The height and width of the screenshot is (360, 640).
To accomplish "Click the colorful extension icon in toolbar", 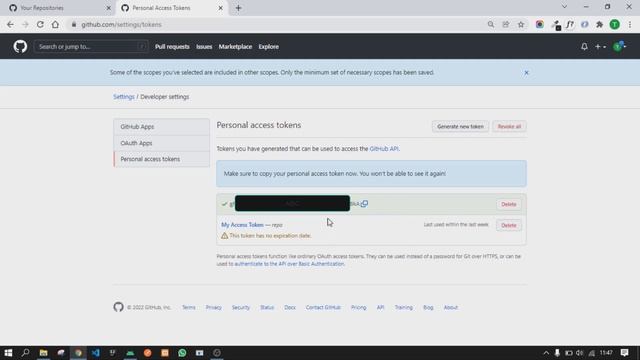I will pyautogui.click(x=540, y=24).
